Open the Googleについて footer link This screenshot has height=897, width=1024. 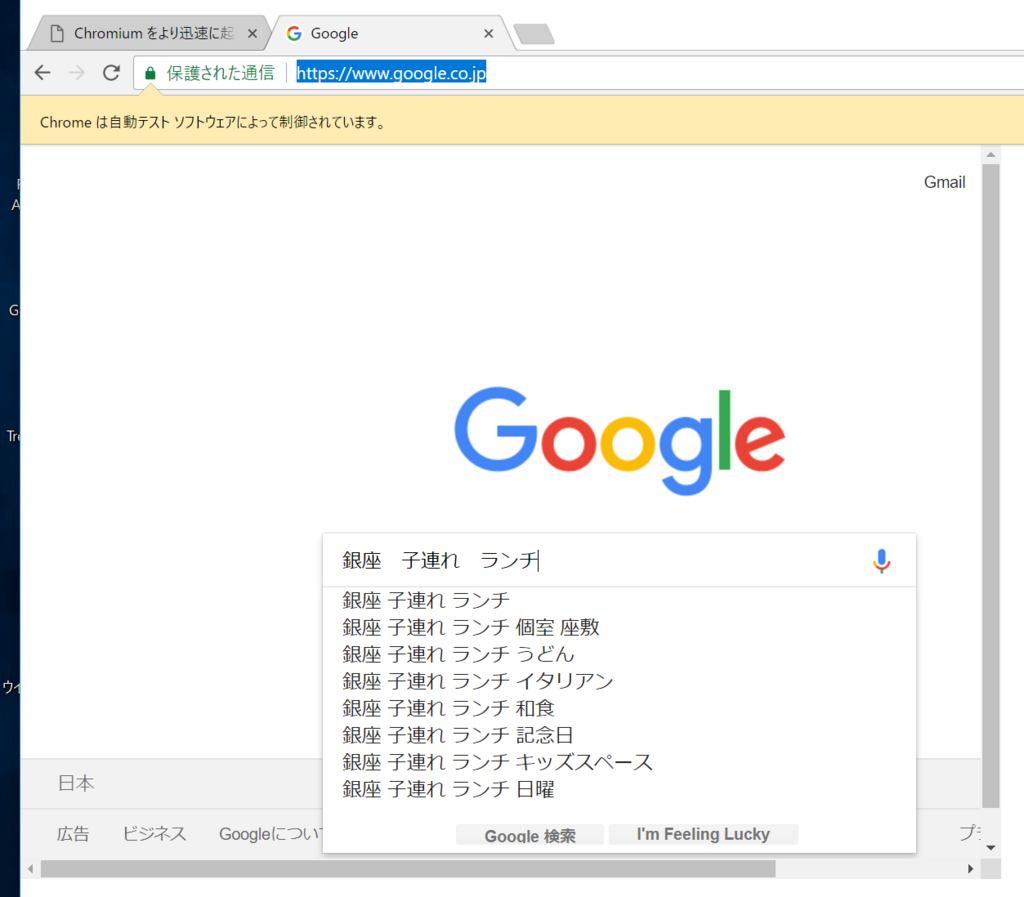(270, 834)
